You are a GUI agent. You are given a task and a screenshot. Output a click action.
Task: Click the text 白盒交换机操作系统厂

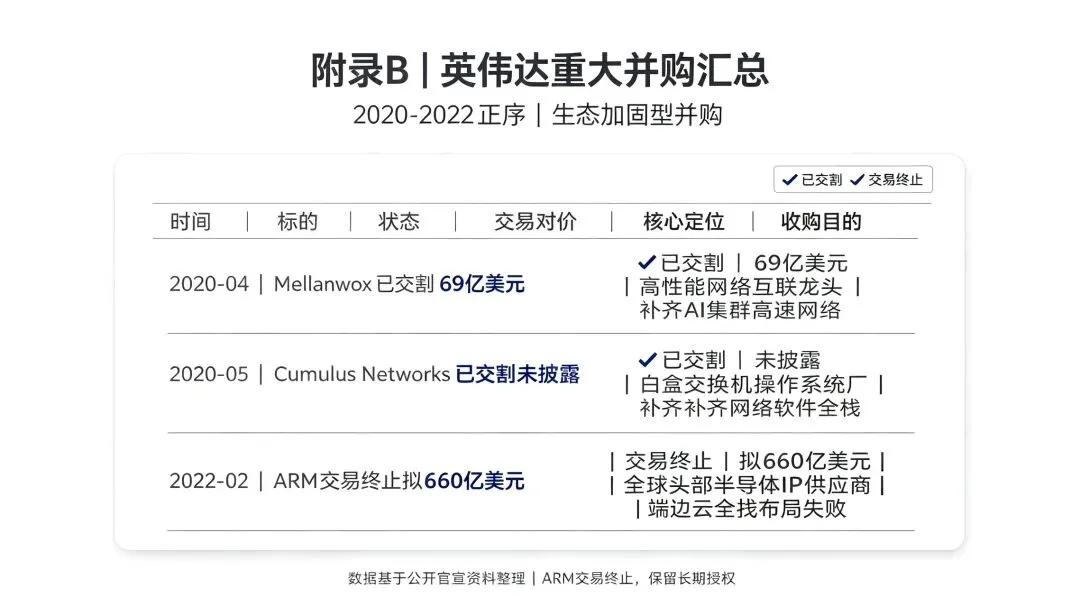pos(754,384)
